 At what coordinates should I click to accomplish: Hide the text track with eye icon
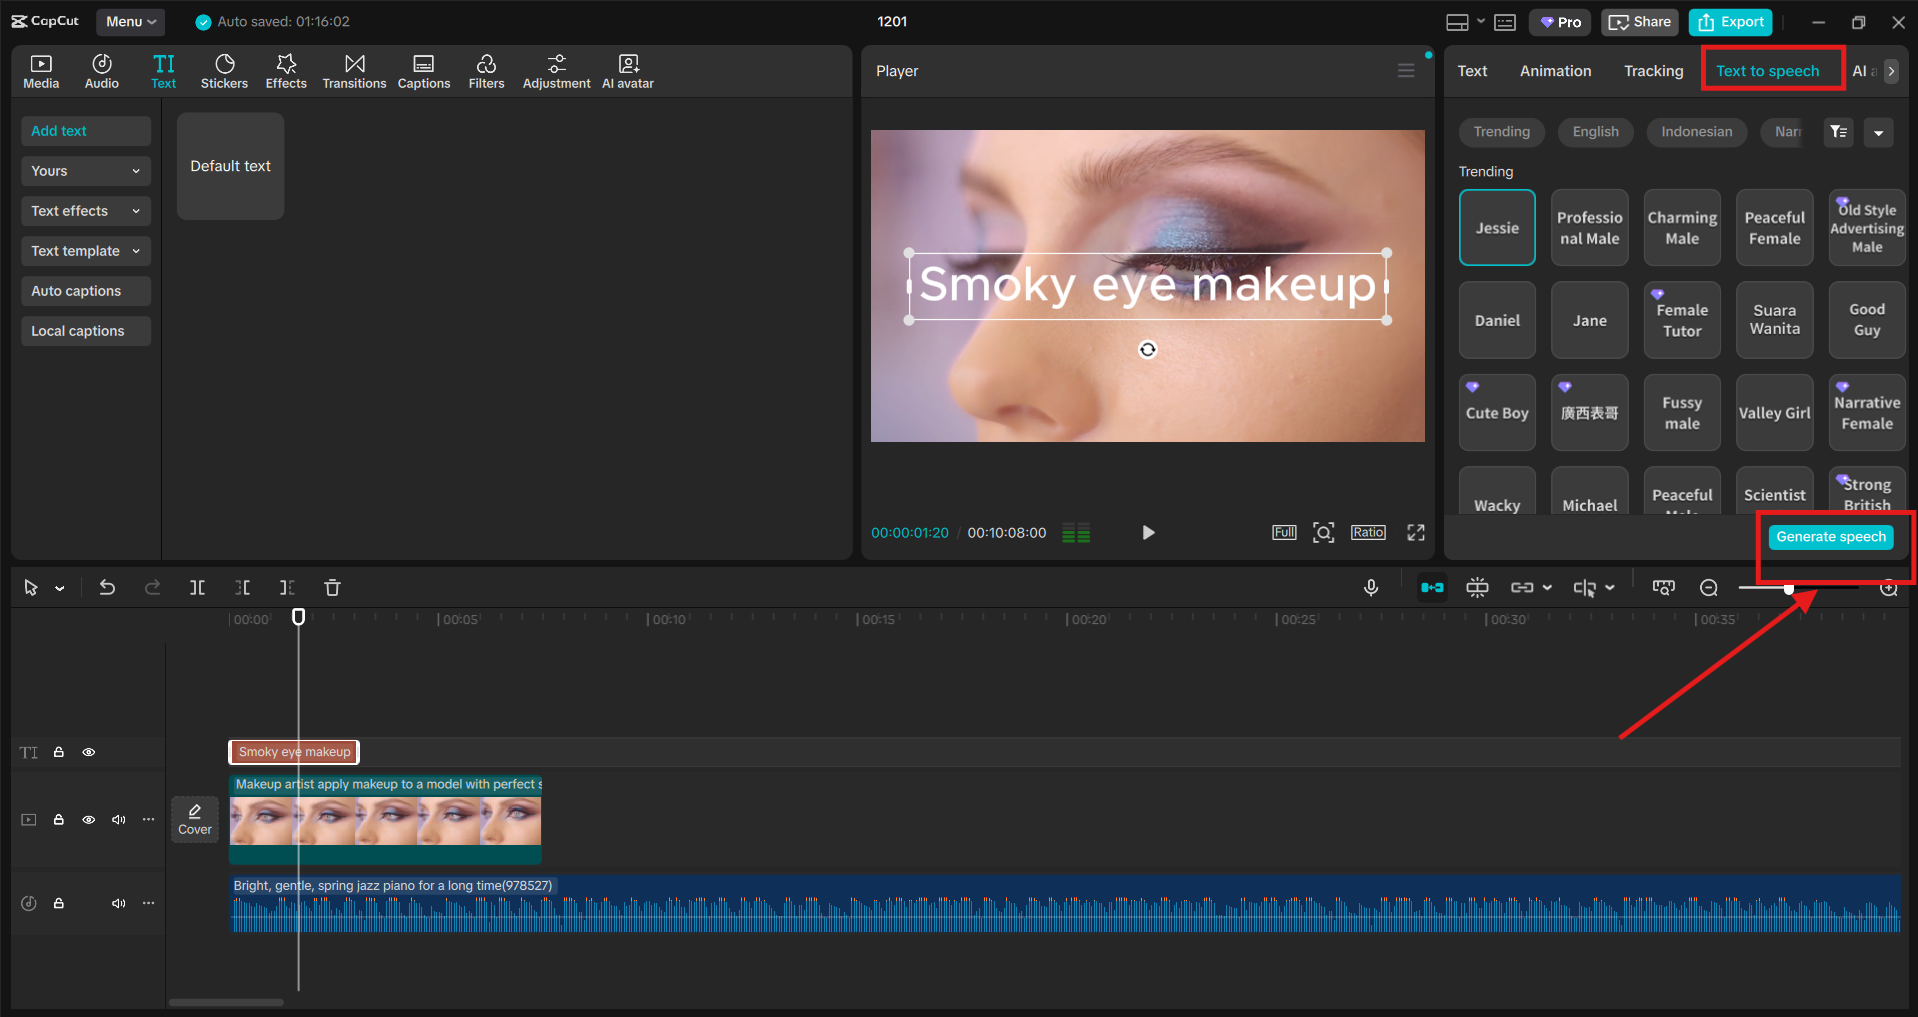(x=89, y=752)
